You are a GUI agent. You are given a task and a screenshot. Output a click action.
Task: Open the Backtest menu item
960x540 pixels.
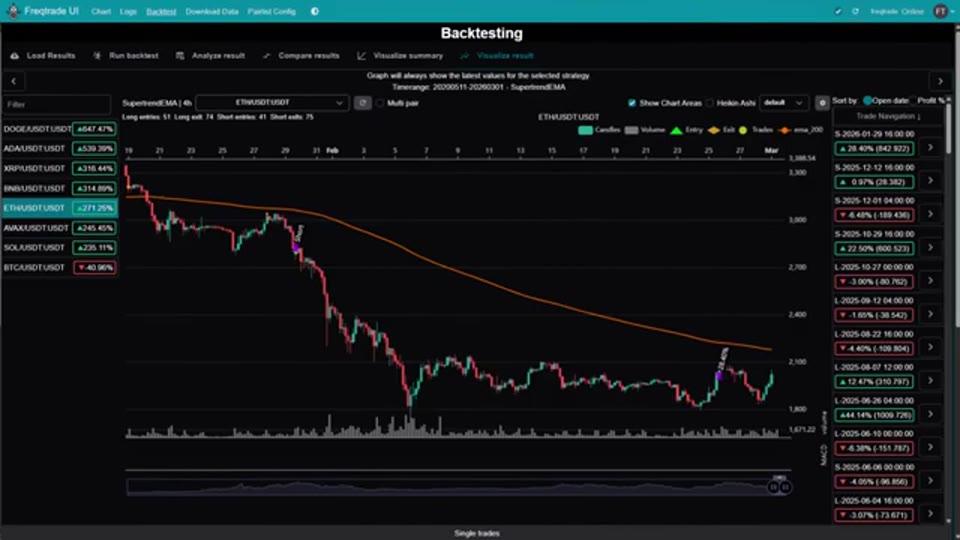[161, 11]
